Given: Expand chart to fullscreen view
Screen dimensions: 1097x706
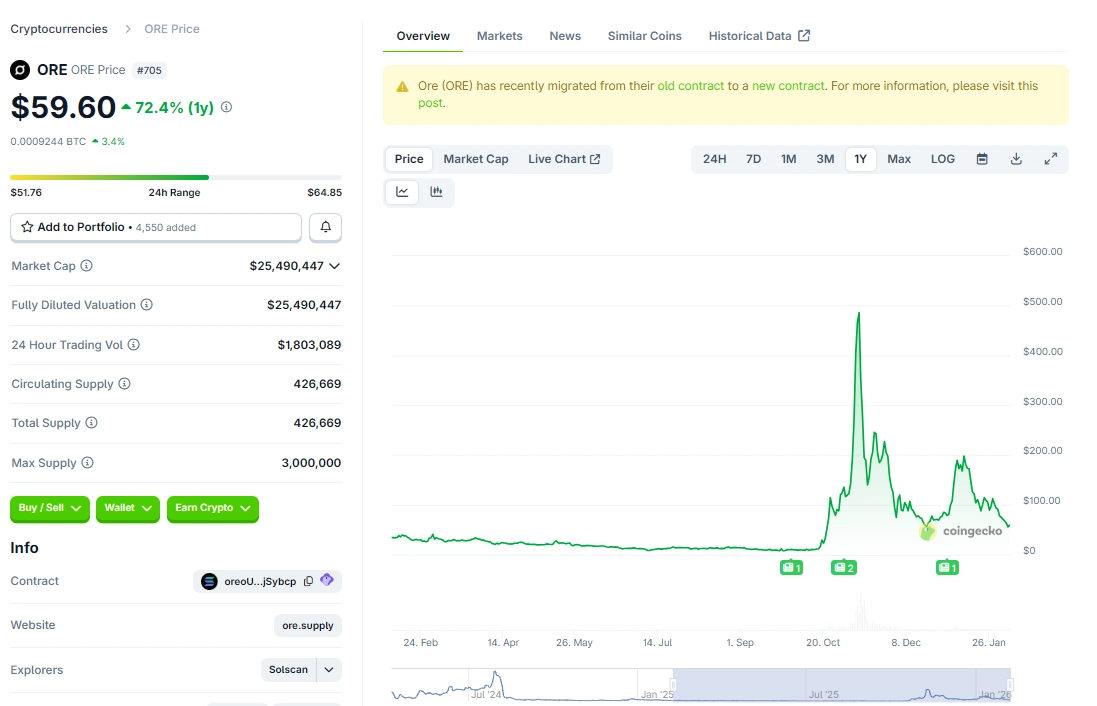Looking at the screenshot, I should tap(1051, 158).
